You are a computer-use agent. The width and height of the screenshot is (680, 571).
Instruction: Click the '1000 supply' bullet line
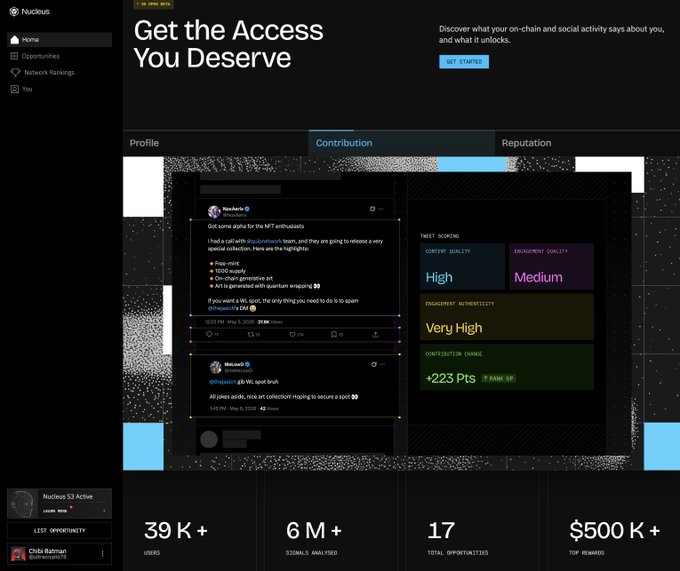(227, 271)
